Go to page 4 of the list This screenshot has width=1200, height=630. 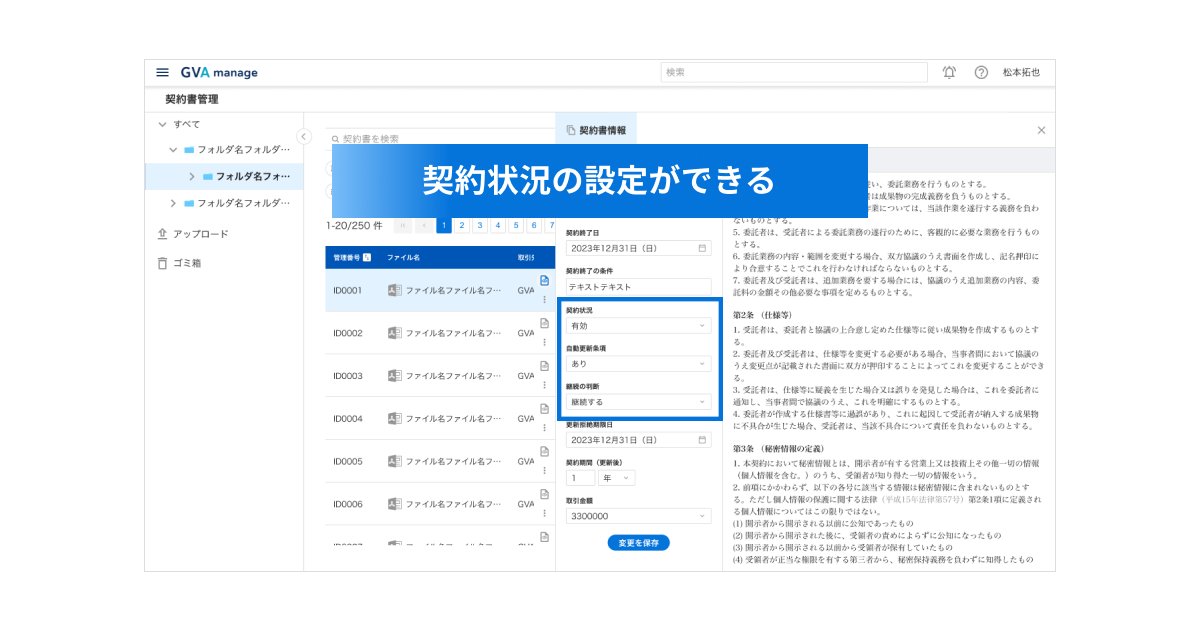498,225
